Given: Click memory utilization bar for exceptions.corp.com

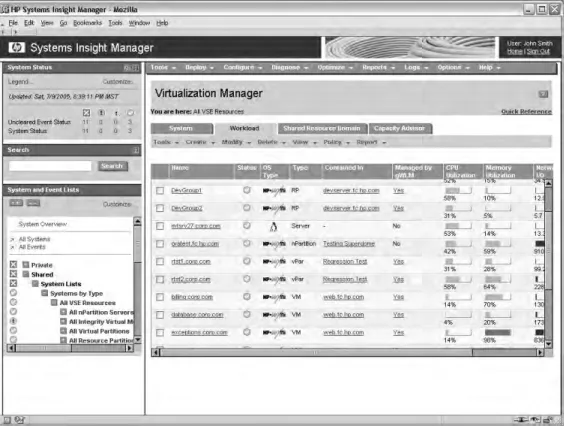Looking at the screenshot, I should [x=498, y=332].
